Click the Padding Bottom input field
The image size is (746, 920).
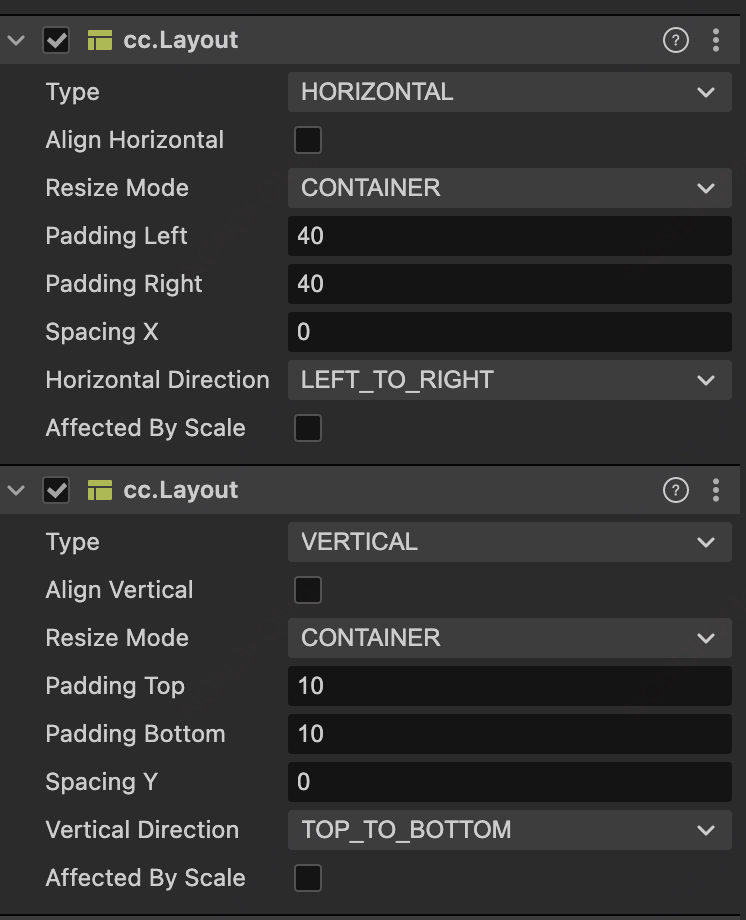pos(509,734)
